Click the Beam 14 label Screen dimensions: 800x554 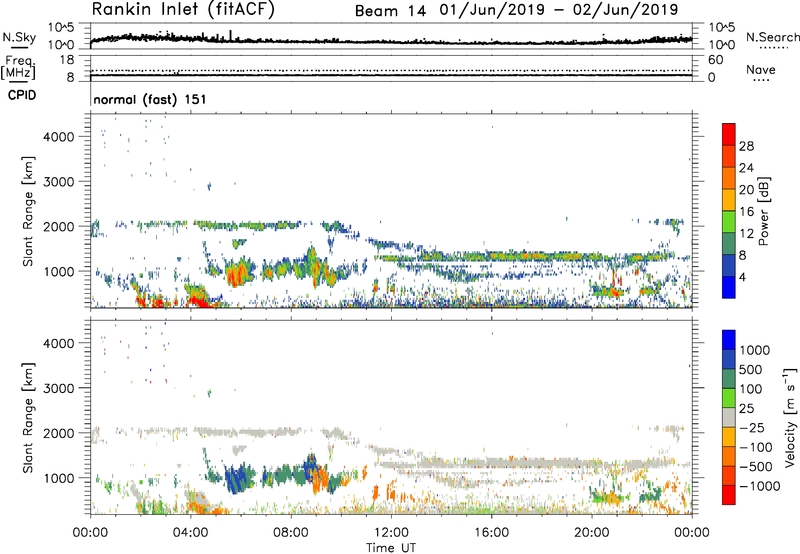click(x=390, y=11)
